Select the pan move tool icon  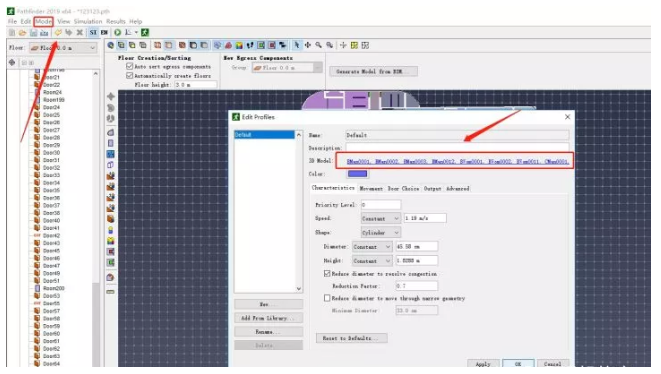(308, 45)
